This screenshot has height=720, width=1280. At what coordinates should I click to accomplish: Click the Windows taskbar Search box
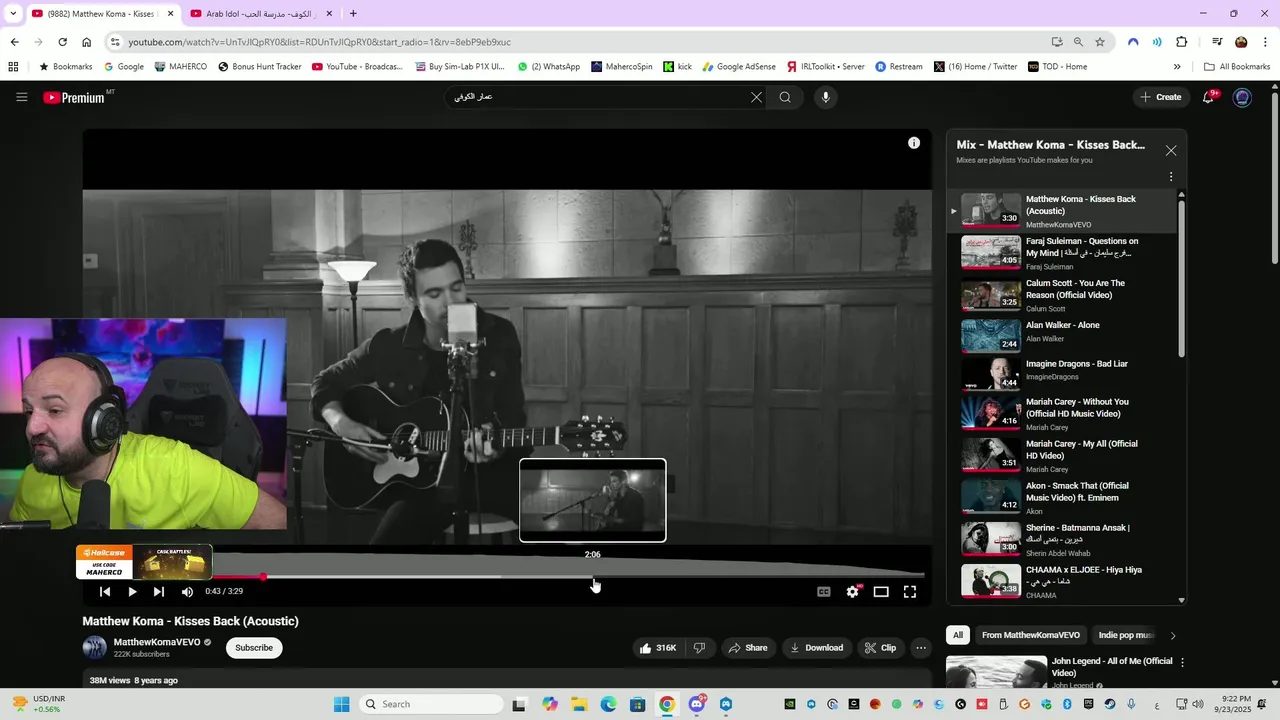coord(431,704)
